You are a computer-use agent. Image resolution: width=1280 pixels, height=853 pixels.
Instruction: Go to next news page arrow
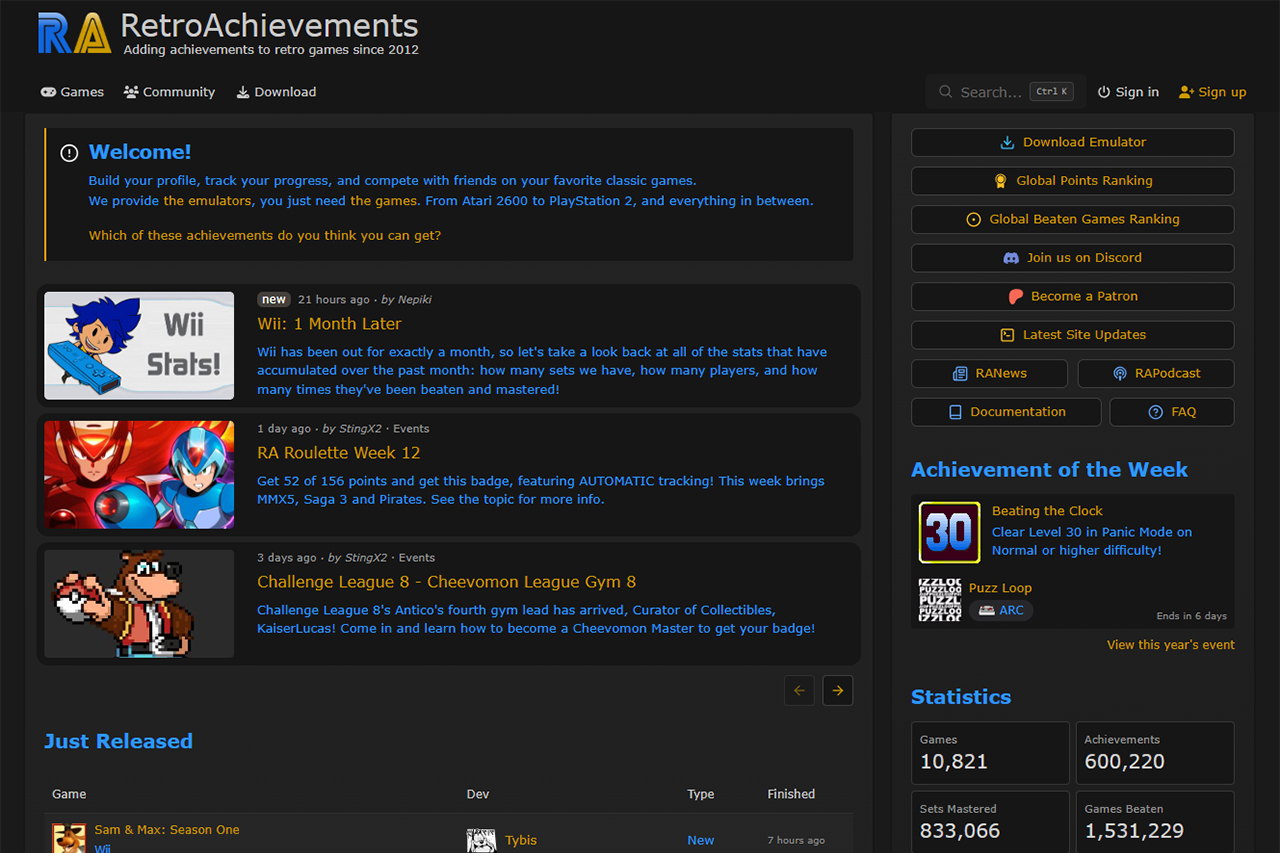(838, 690)
